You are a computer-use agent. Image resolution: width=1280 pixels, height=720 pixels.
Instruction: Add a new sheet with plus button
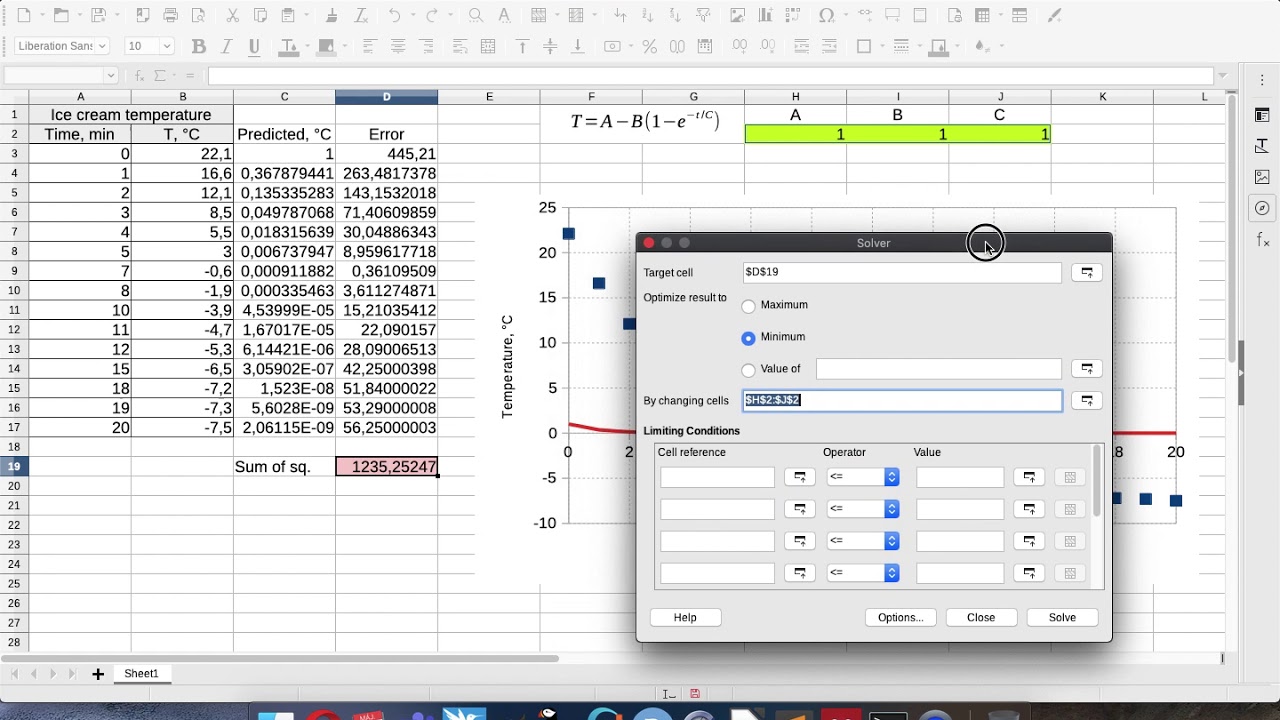[98, 674]
